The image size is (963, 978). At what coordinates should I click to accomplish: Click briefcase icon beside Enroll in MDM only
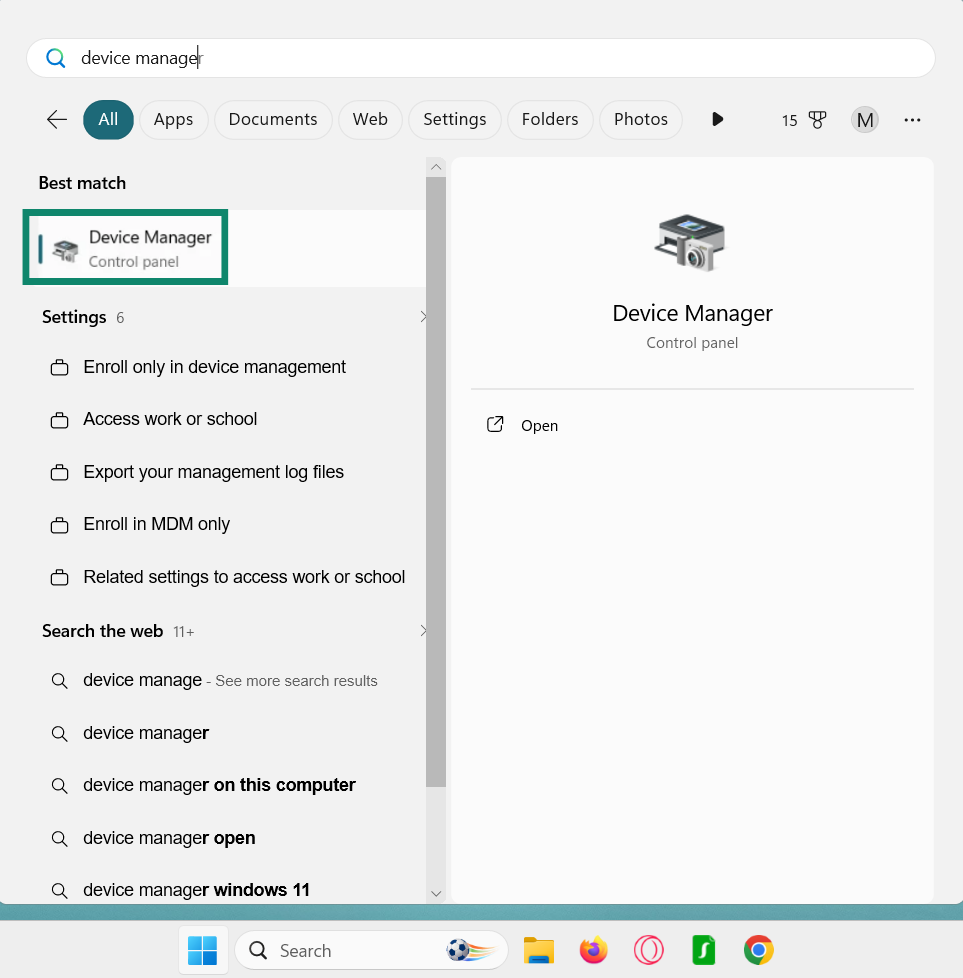point(59,525)
